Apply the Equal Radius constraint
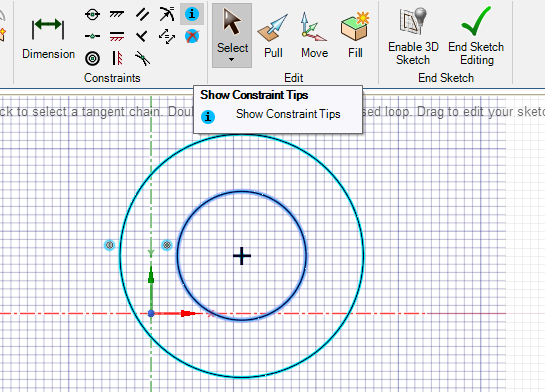The height and width of the screenshot is (392, 545). [x=167, y=14]
